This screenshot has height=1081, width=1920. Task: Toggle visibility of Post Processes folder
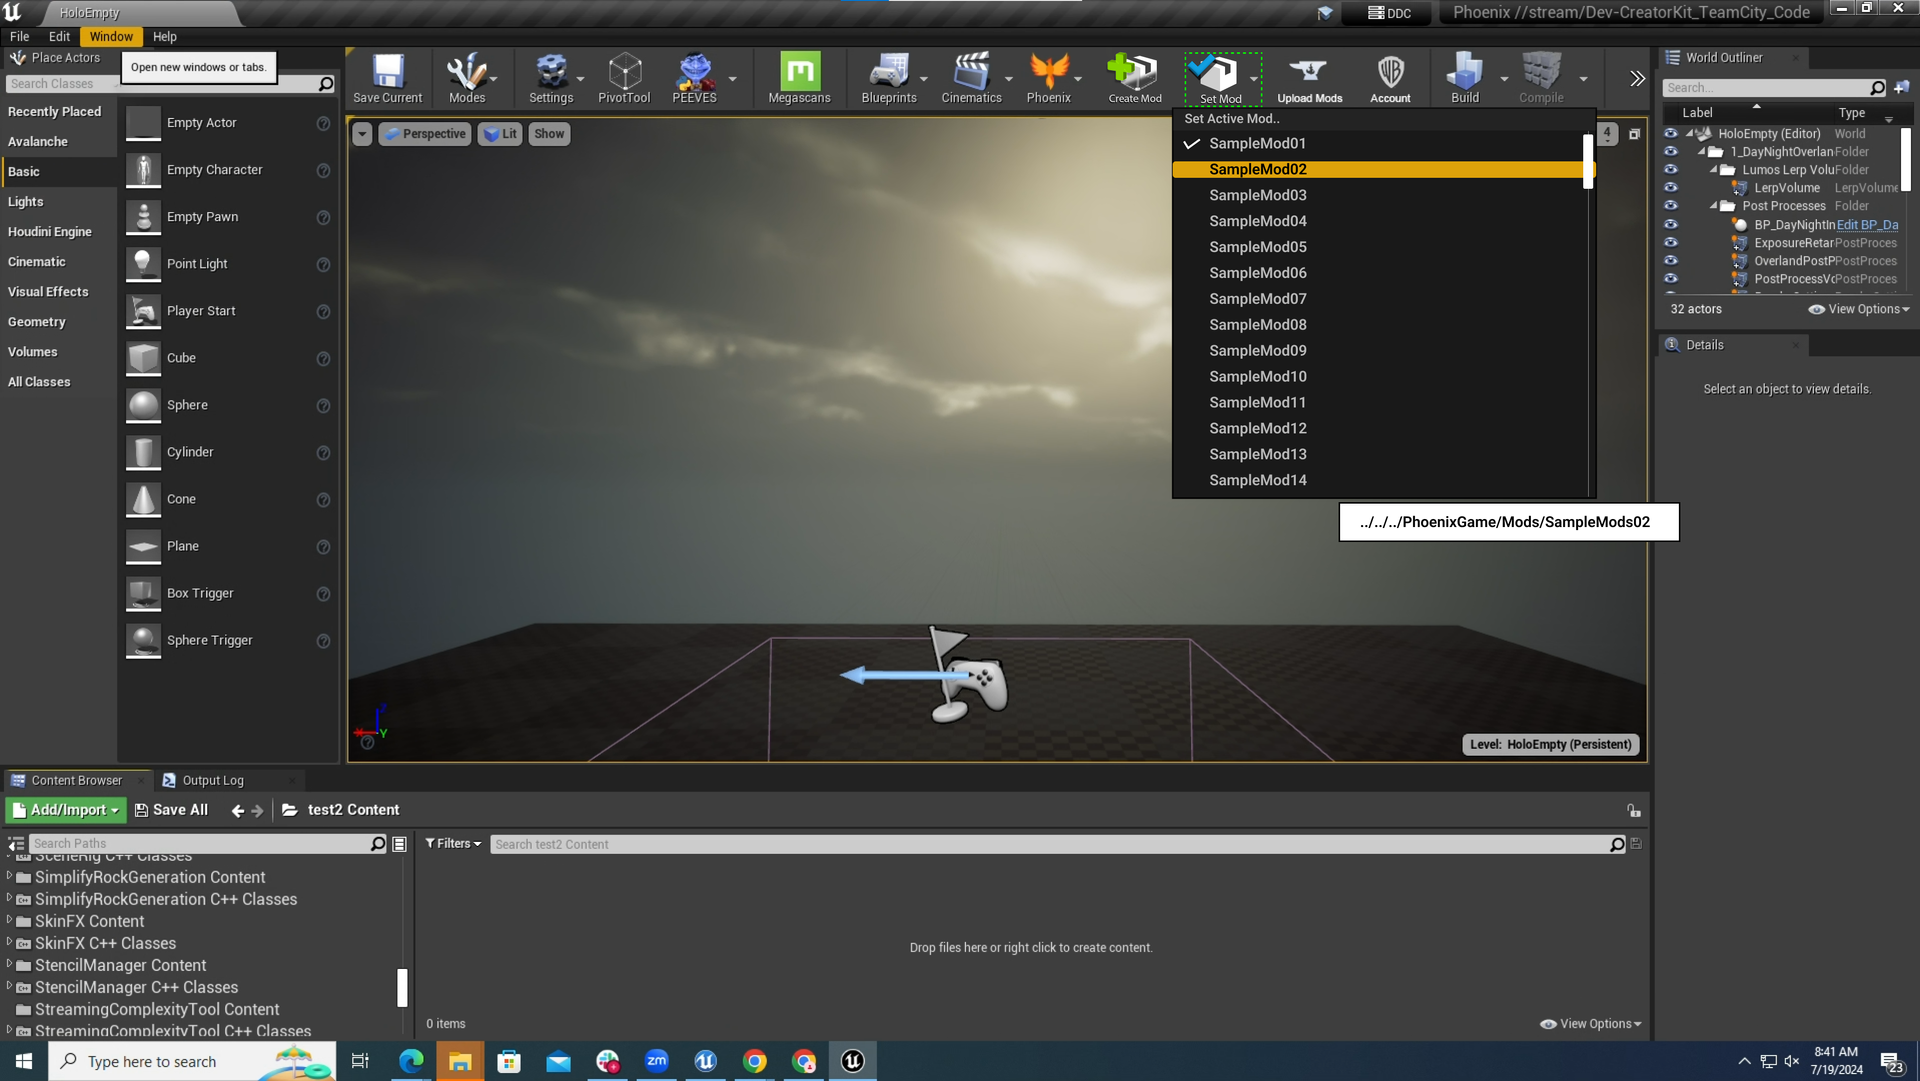1670,206
